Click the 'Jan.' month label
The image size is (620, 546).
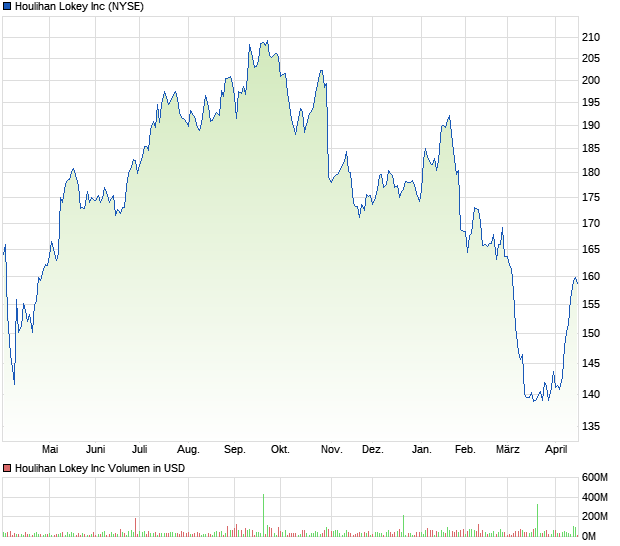[x=422, y=450]
